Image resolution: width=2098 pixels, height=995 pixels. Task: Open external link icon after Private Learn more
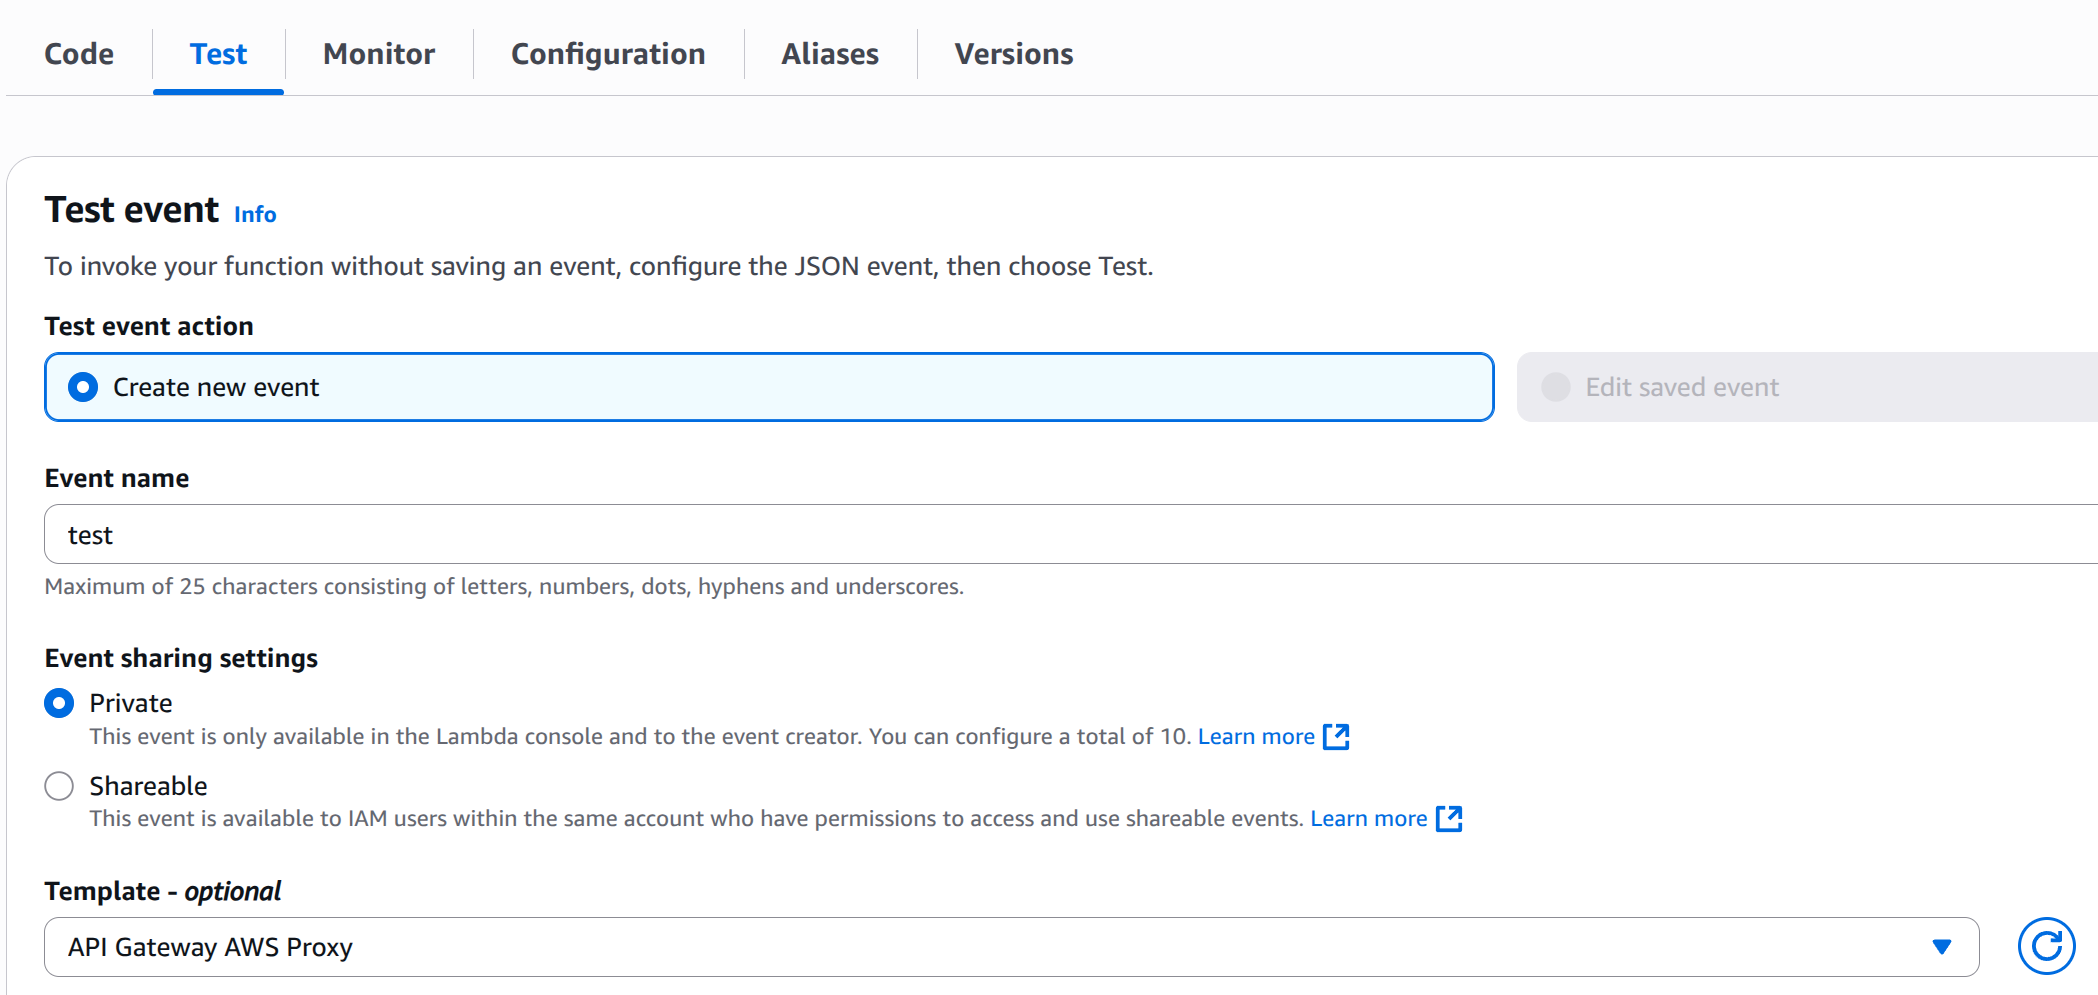pyautogui.click(x=1336, y=737)
